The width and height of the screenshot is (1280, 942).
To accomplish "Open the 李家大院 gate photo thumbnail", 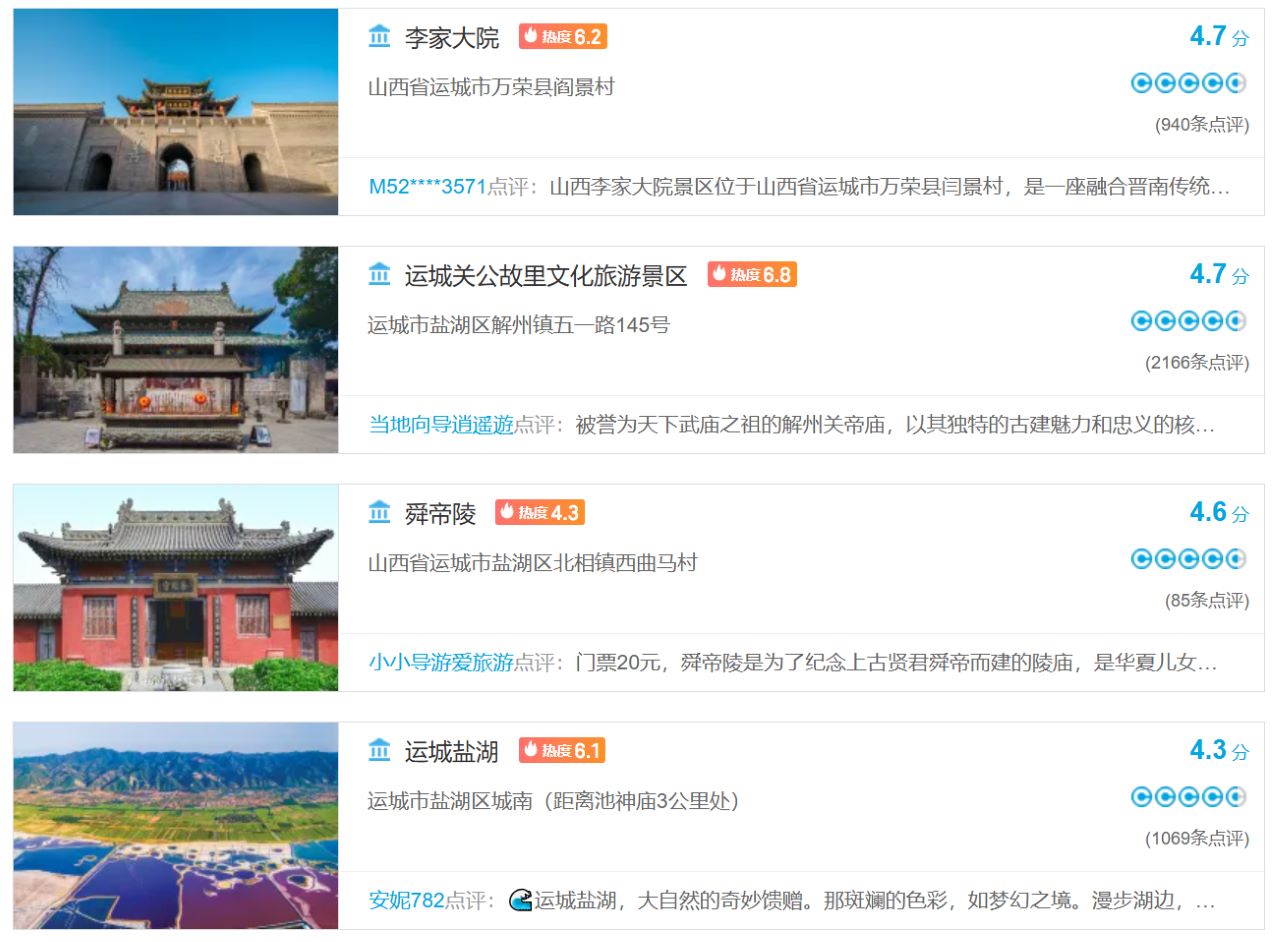I will click(176, 112).
